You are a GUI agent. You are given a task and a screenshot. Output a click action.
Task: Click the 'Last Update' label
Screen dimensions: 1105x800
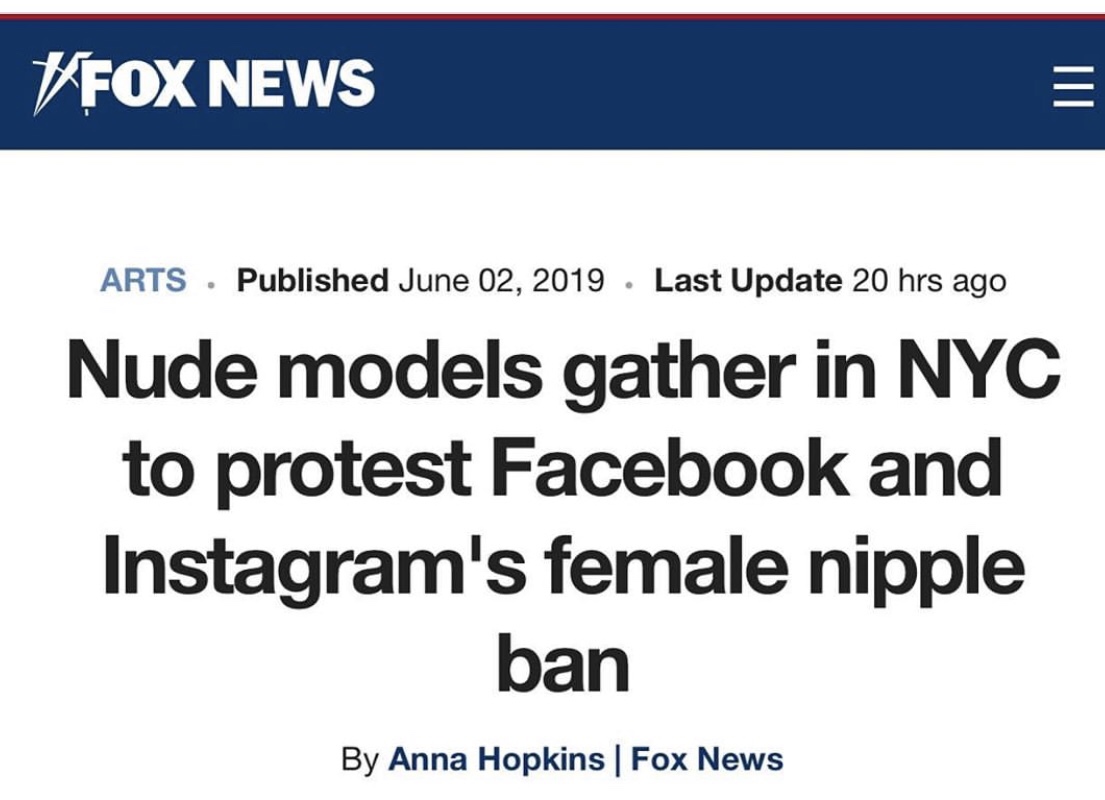click(x=747, y=281)
